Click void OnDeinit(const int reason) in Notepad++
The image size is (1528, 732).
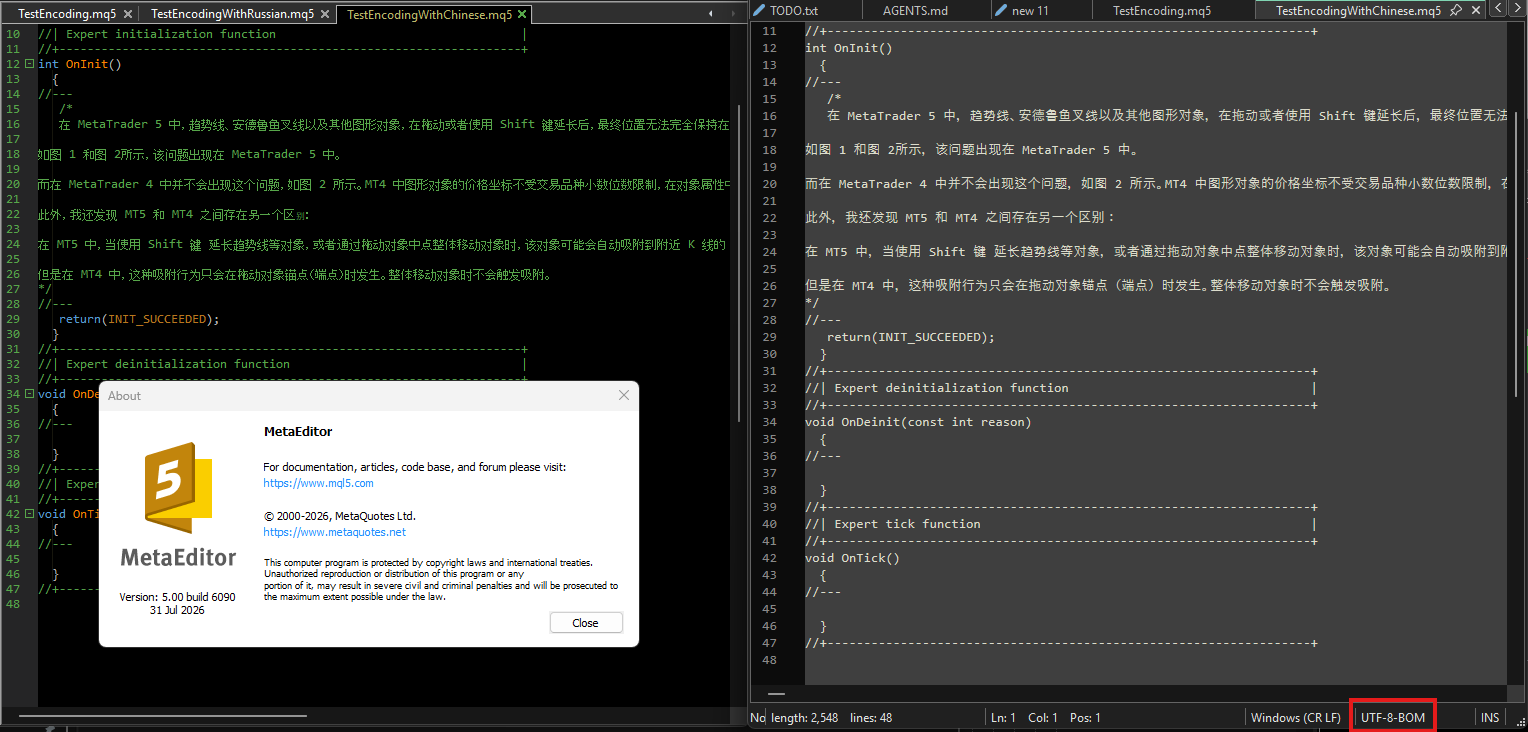point(918,422)
